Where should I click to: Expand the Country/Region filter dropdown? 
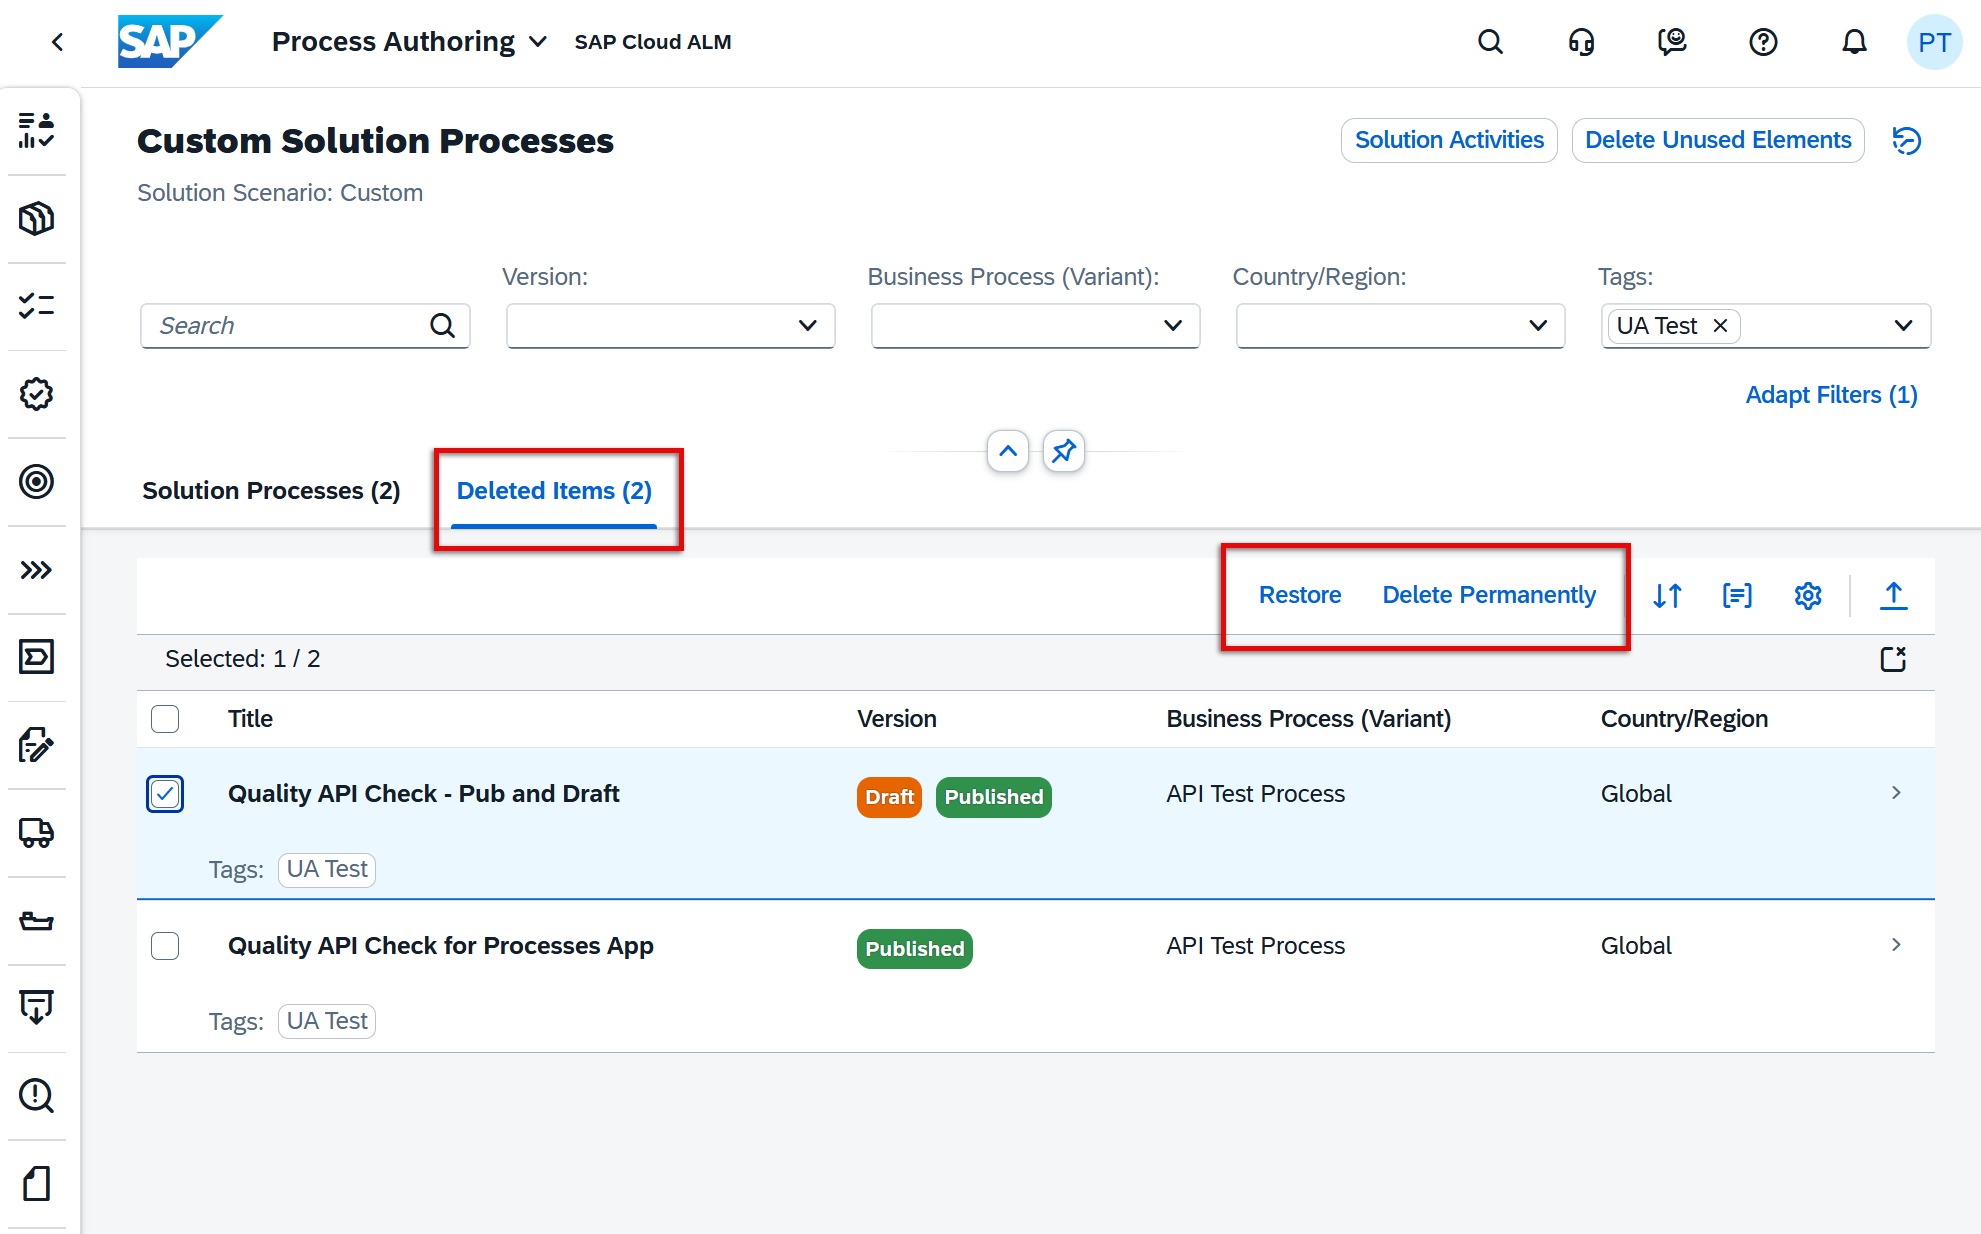coord(1538,326)
